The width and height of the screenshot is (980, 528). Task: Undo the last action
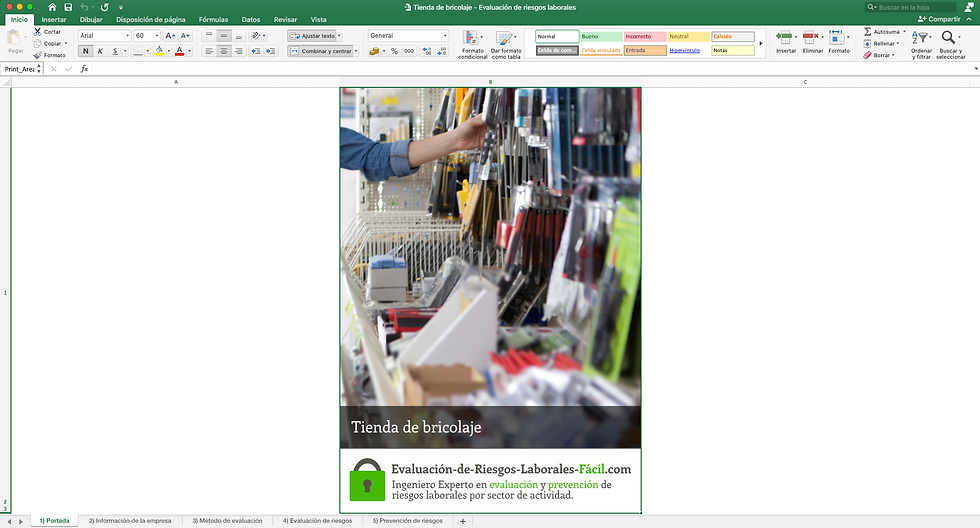[x=84, y=7]
